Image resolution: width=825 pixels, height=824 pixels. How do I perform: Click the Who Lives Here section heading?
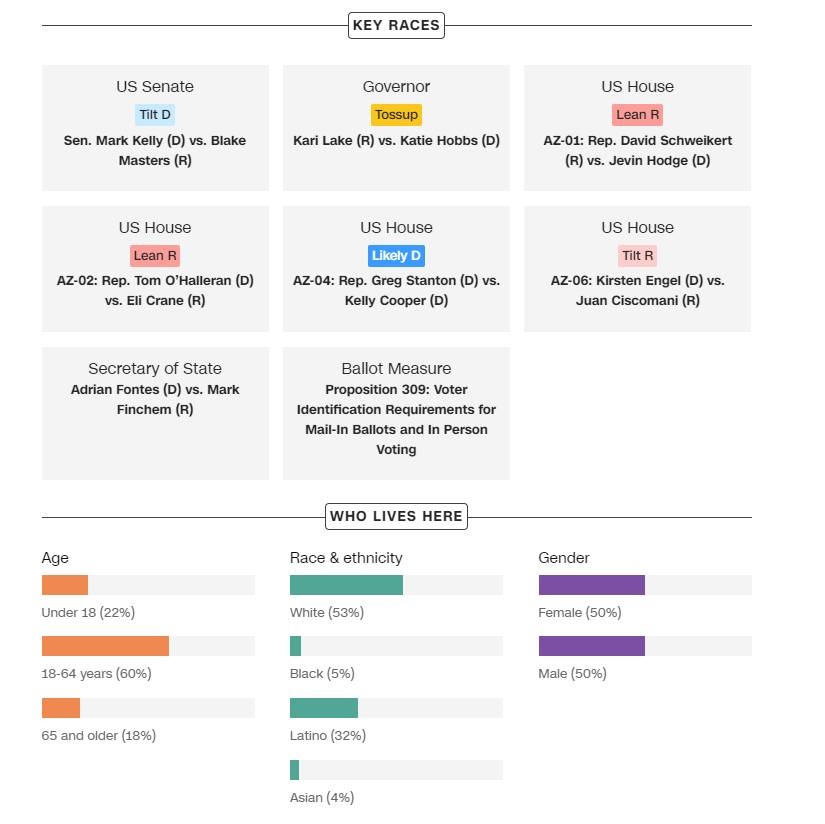[x=396, y=517]
